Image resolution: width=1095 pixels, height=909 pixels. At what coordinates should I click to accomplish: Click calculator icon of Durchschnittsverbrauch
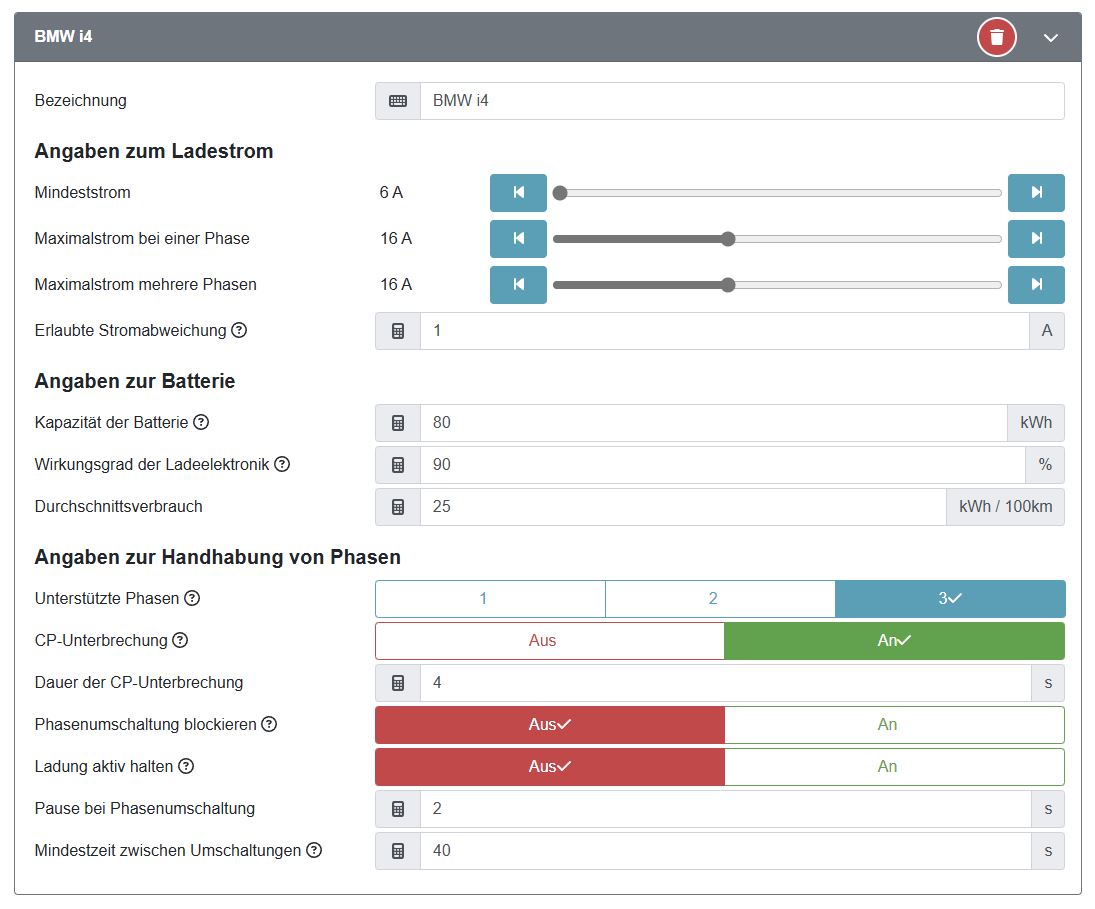398,507
